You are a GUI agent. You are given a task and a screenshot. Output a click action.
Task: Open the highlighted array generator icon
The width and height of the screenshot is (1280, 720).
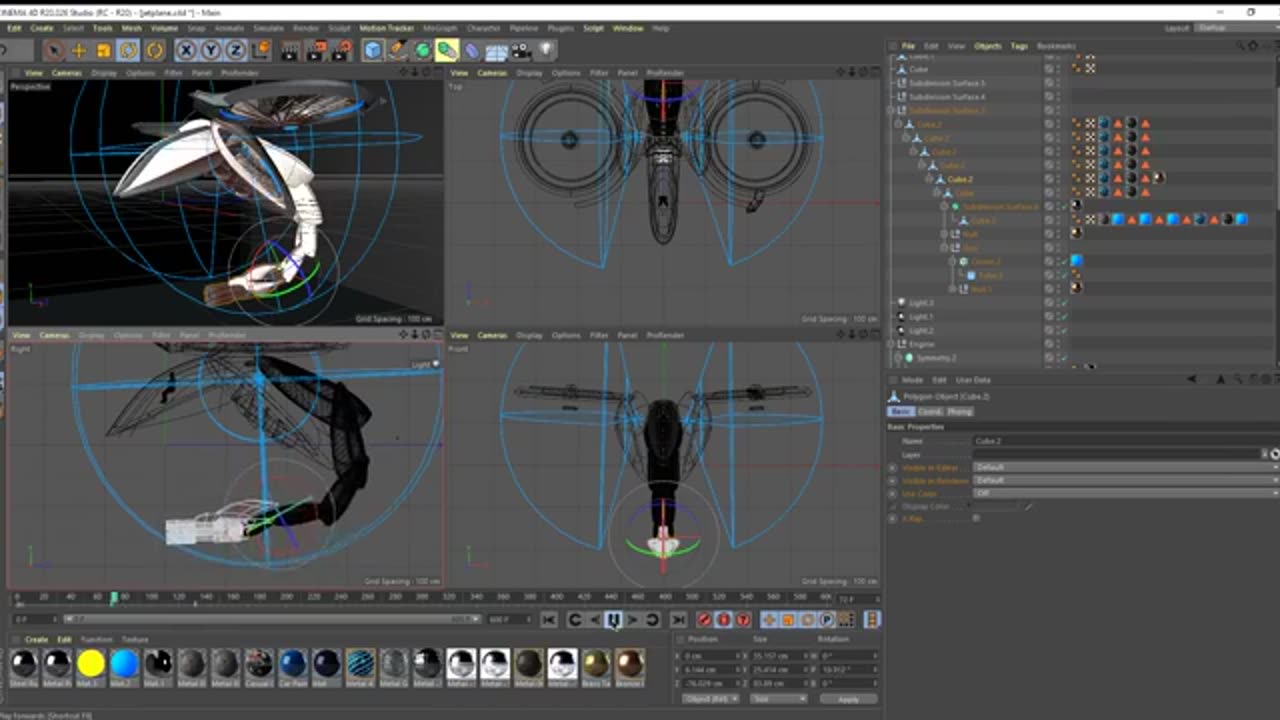[x=447, y=50]
